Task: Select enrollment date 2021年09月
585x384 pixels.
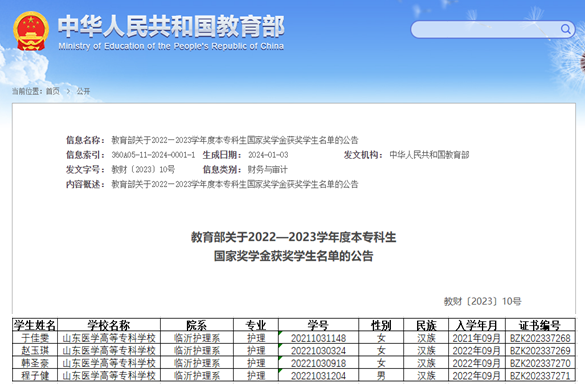Action: 476,338
